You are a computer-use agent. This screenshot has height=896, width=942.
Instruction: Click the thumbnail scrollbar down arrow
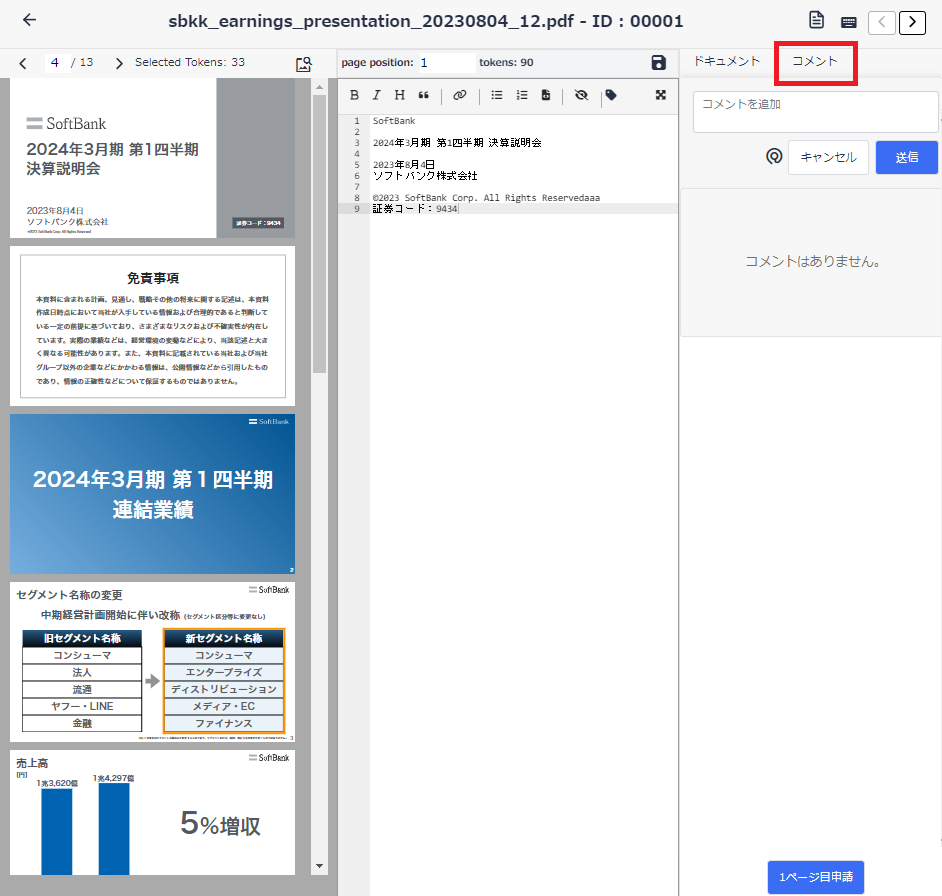pyautogui.click(x=319, y=866)
